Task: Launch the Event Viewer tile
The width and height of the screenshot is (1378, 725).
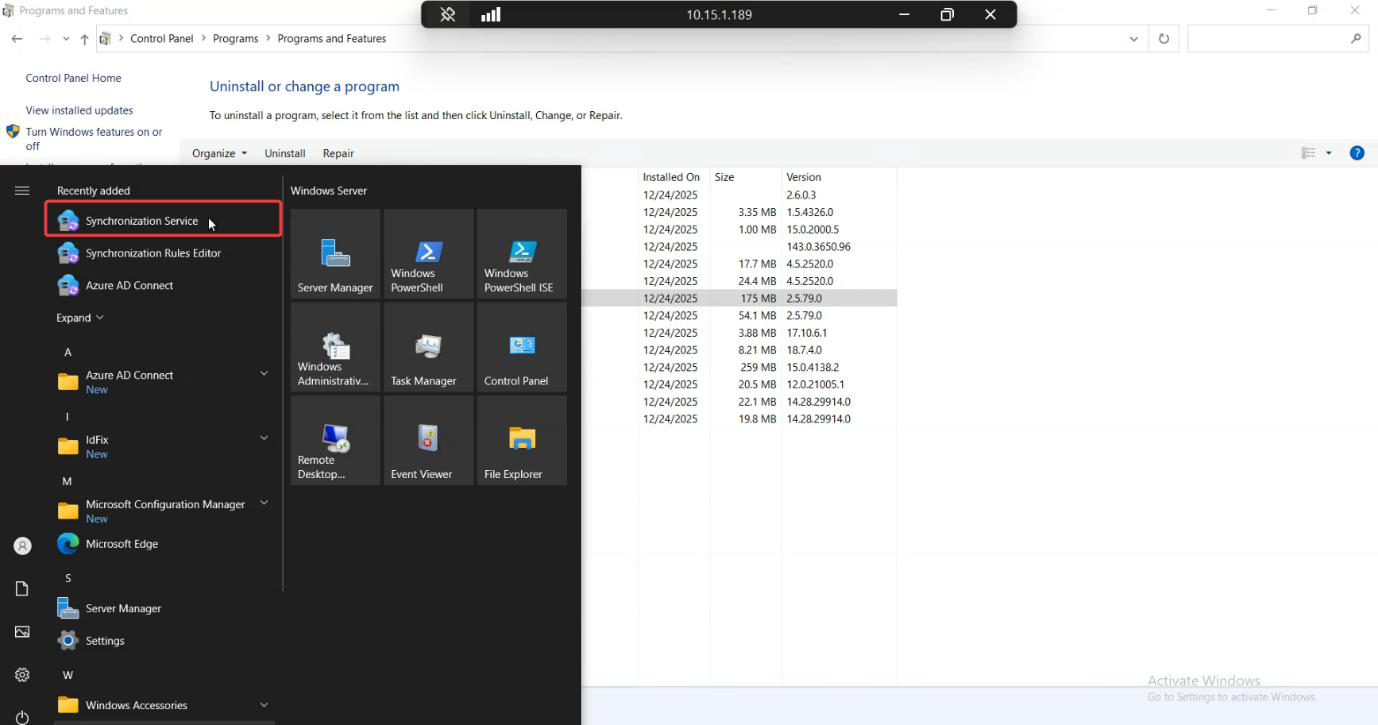Action: [x=428, y=441]
